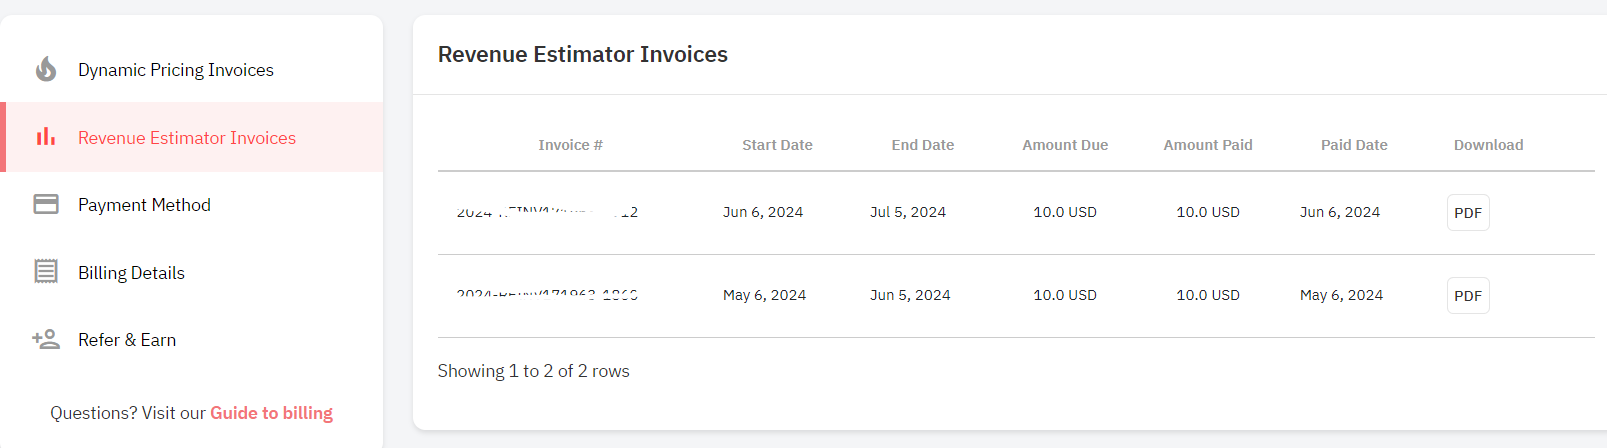This screenshot has height=448, width=1607.
Task: Follow the Guide to billing link
Action: click(271, 413)
